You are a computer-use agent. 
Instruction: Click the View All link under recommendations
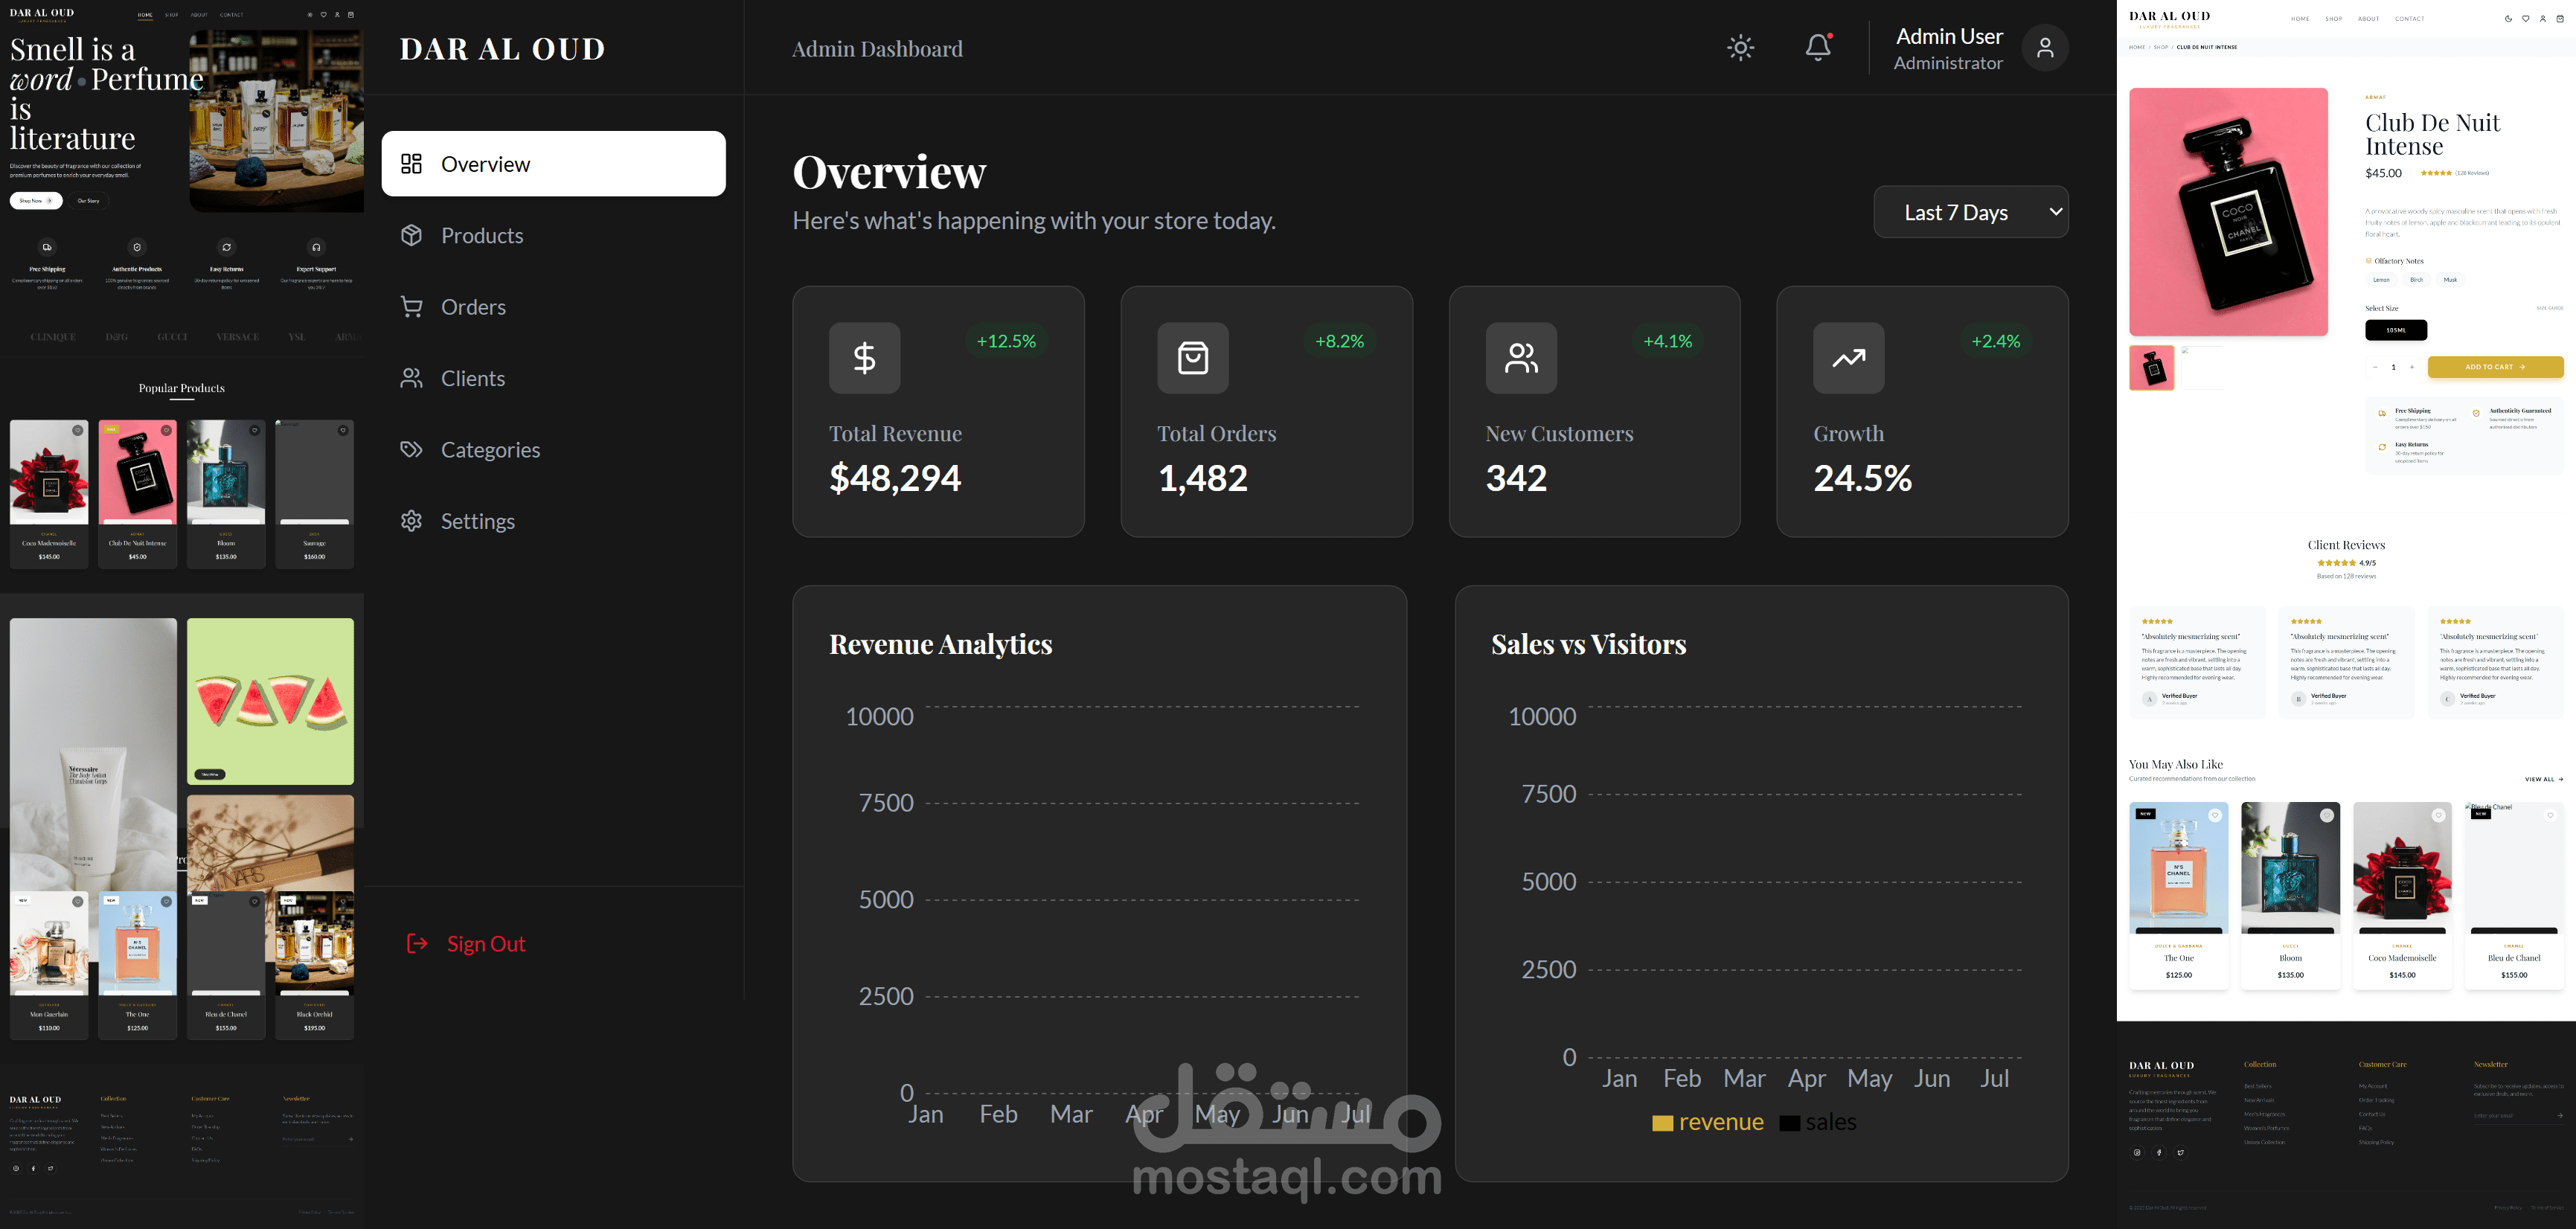click(2543, 779)
